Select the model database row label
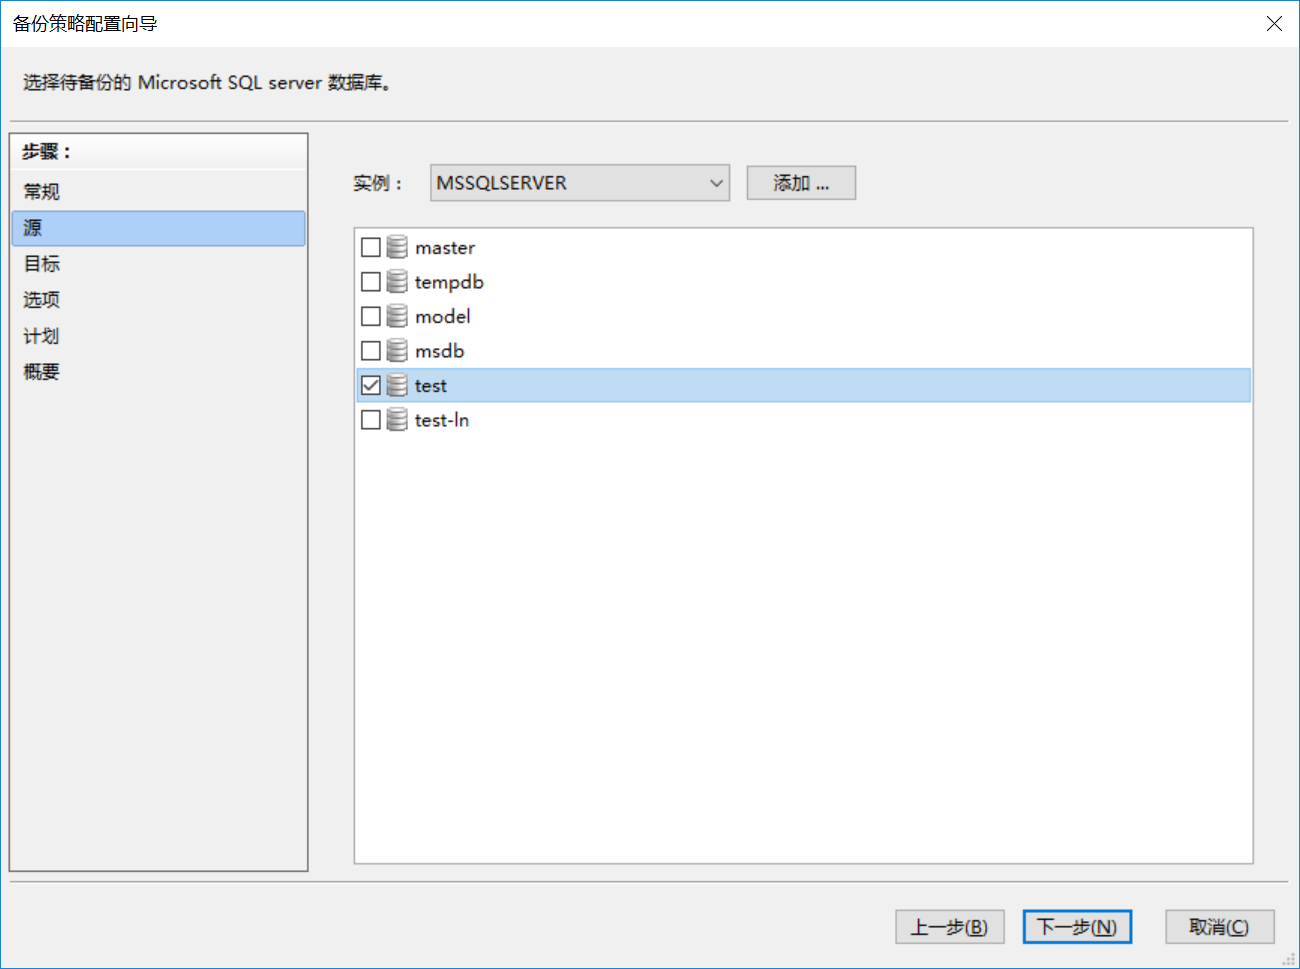 point(443,316)
